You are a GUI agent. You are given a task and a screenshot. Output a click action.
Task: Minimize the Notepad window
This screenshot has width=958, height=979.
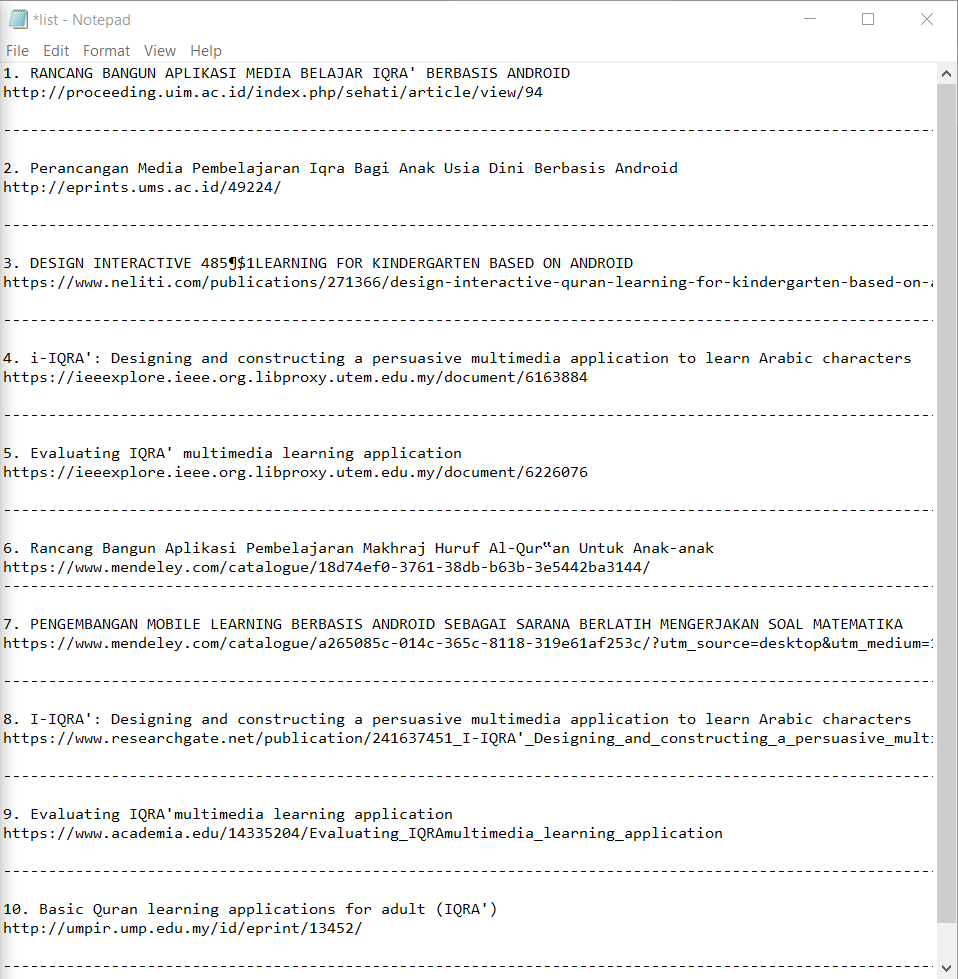[x=810, y=19]
